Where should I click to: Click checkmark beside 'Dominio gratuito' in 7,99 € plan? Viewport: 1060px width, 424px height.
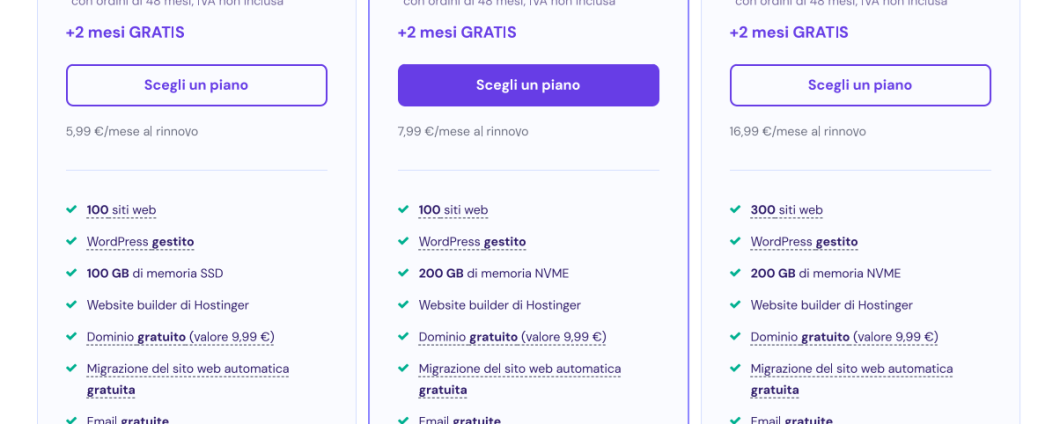tap(403, 337)
